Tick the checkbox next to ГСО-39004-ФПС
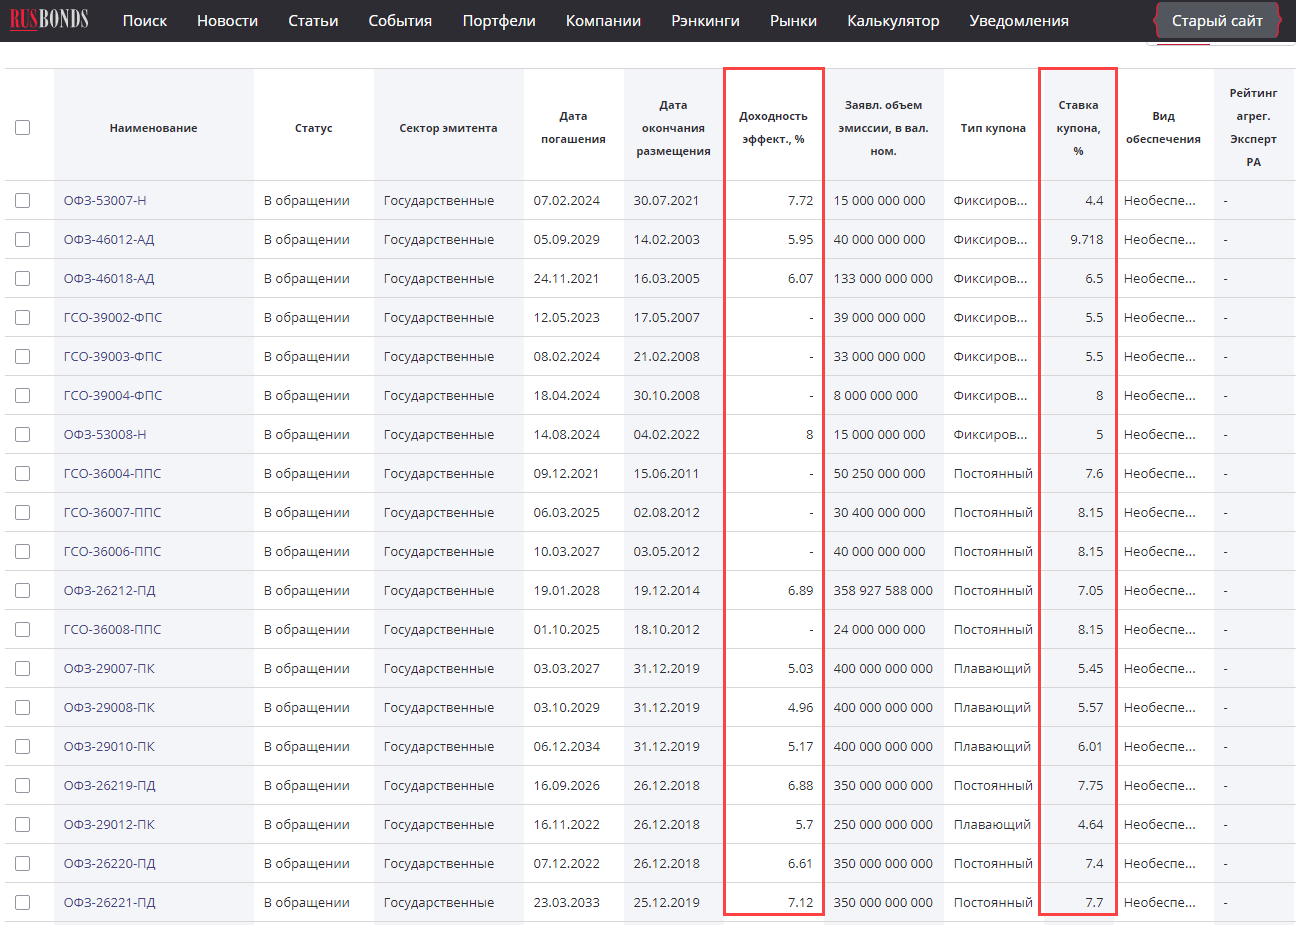The height and width of the screenshot is (925, 1296). pos(23,396)
